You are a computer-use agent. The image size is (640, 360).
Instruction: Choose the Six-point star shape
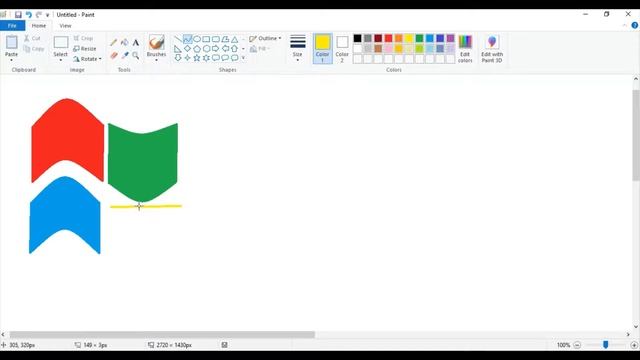point(206,58)
